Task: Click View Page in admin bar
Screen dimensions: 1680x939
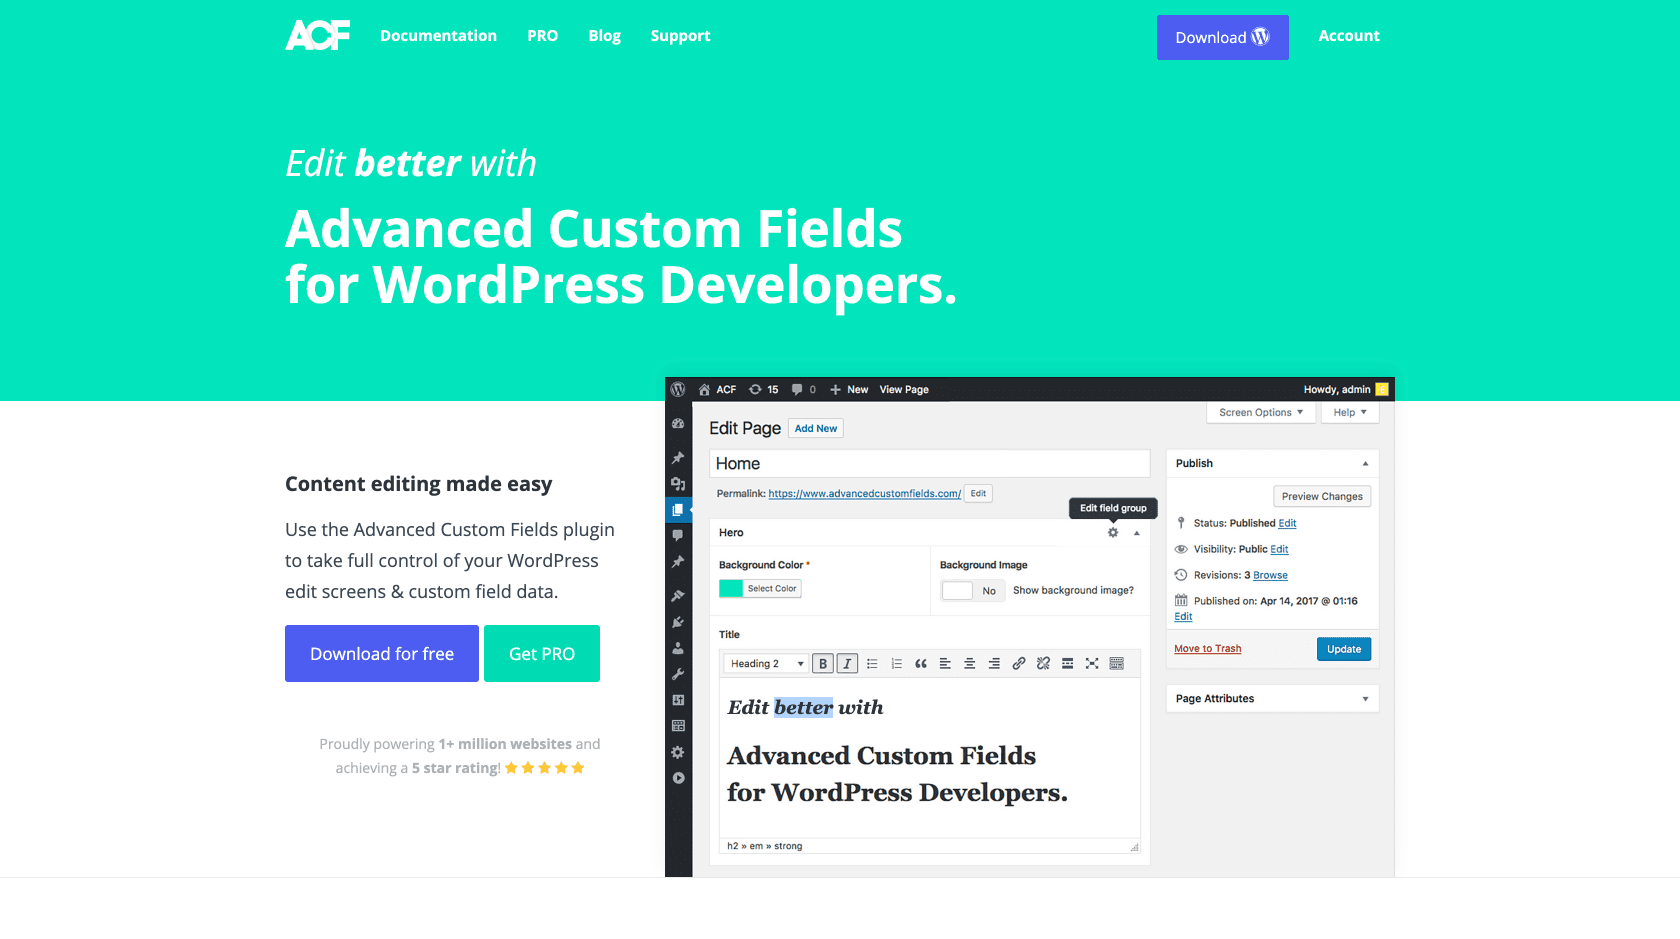Action: tap(904, 390)
